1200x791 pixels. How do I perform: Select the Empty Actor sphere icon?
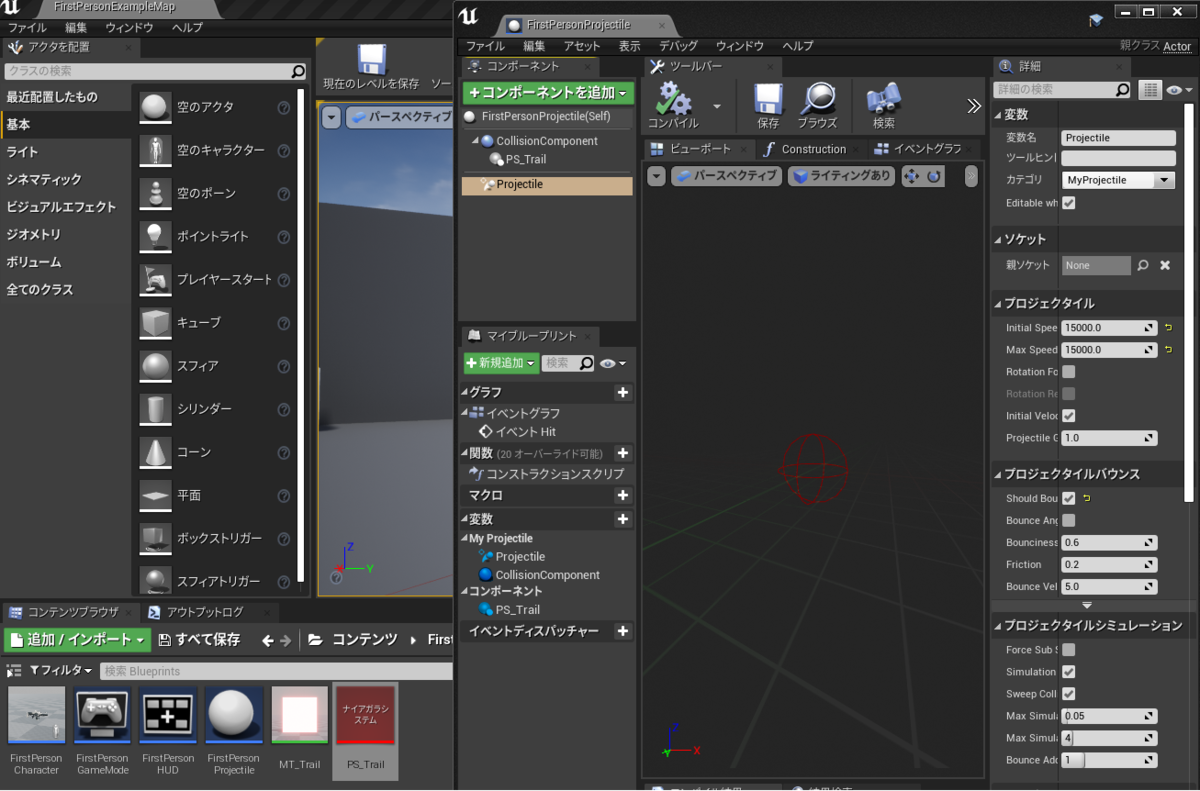coord(155,107)
